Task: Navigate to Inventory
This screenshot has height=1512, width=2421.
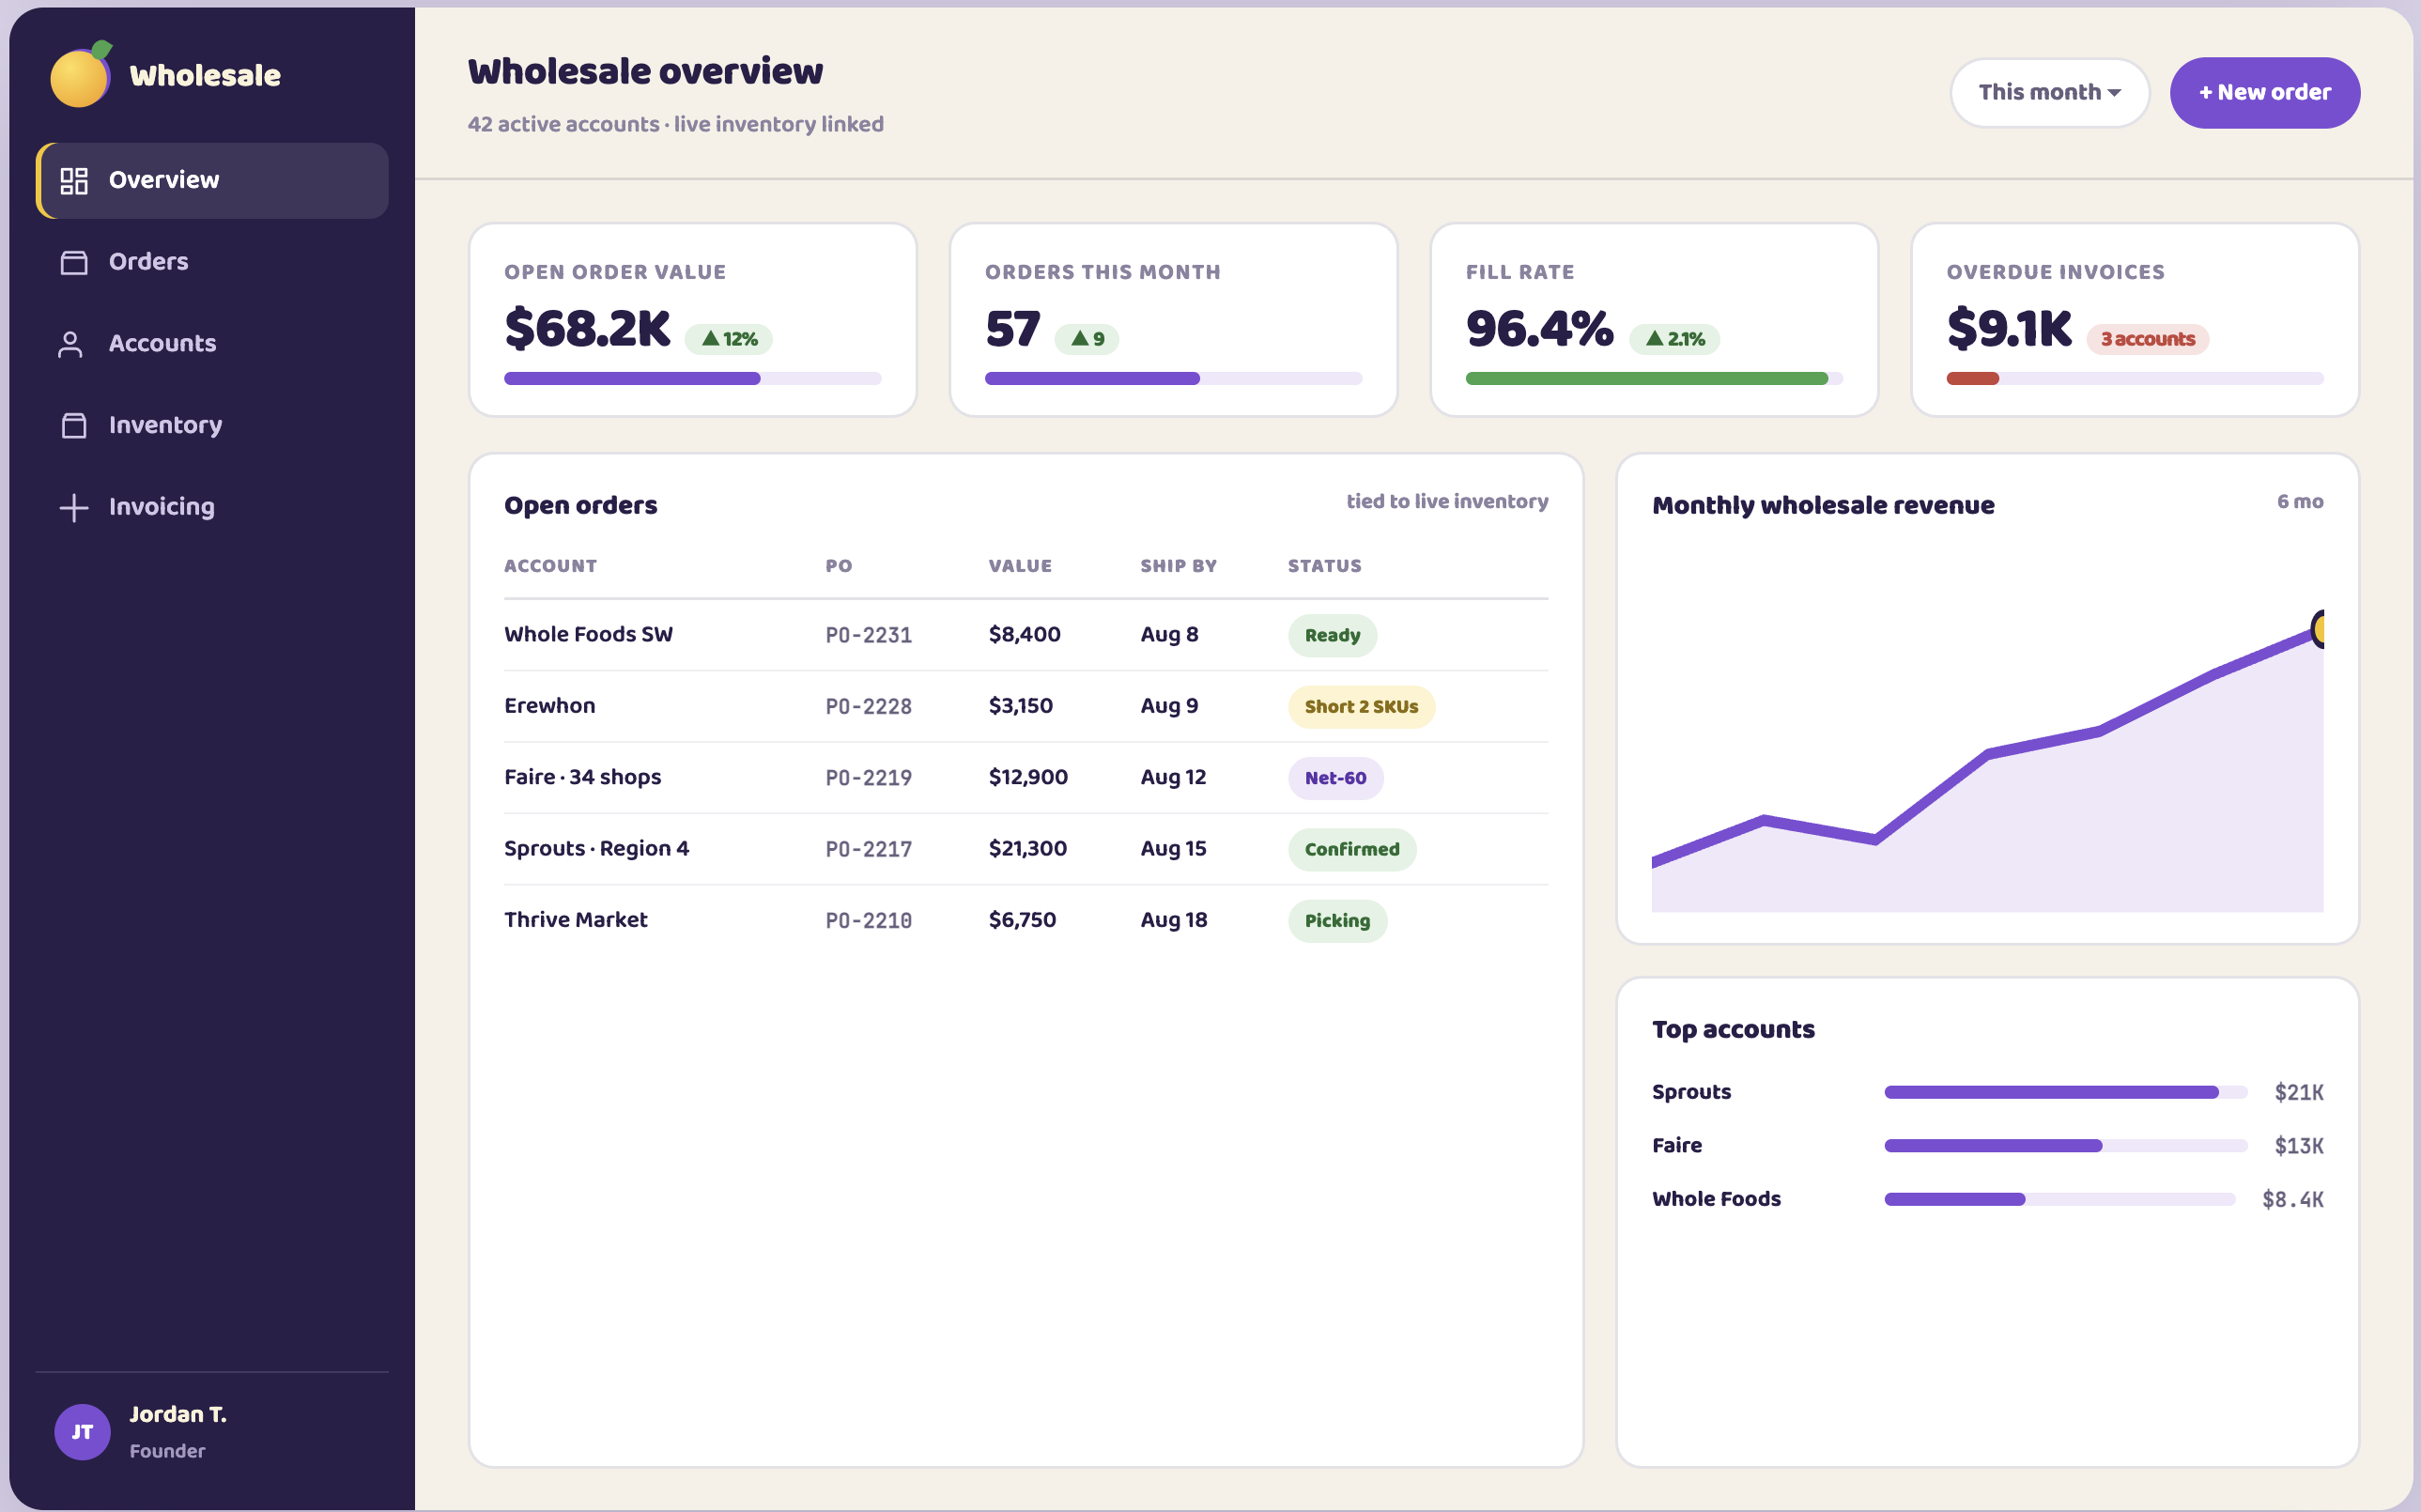Action: 212,425
